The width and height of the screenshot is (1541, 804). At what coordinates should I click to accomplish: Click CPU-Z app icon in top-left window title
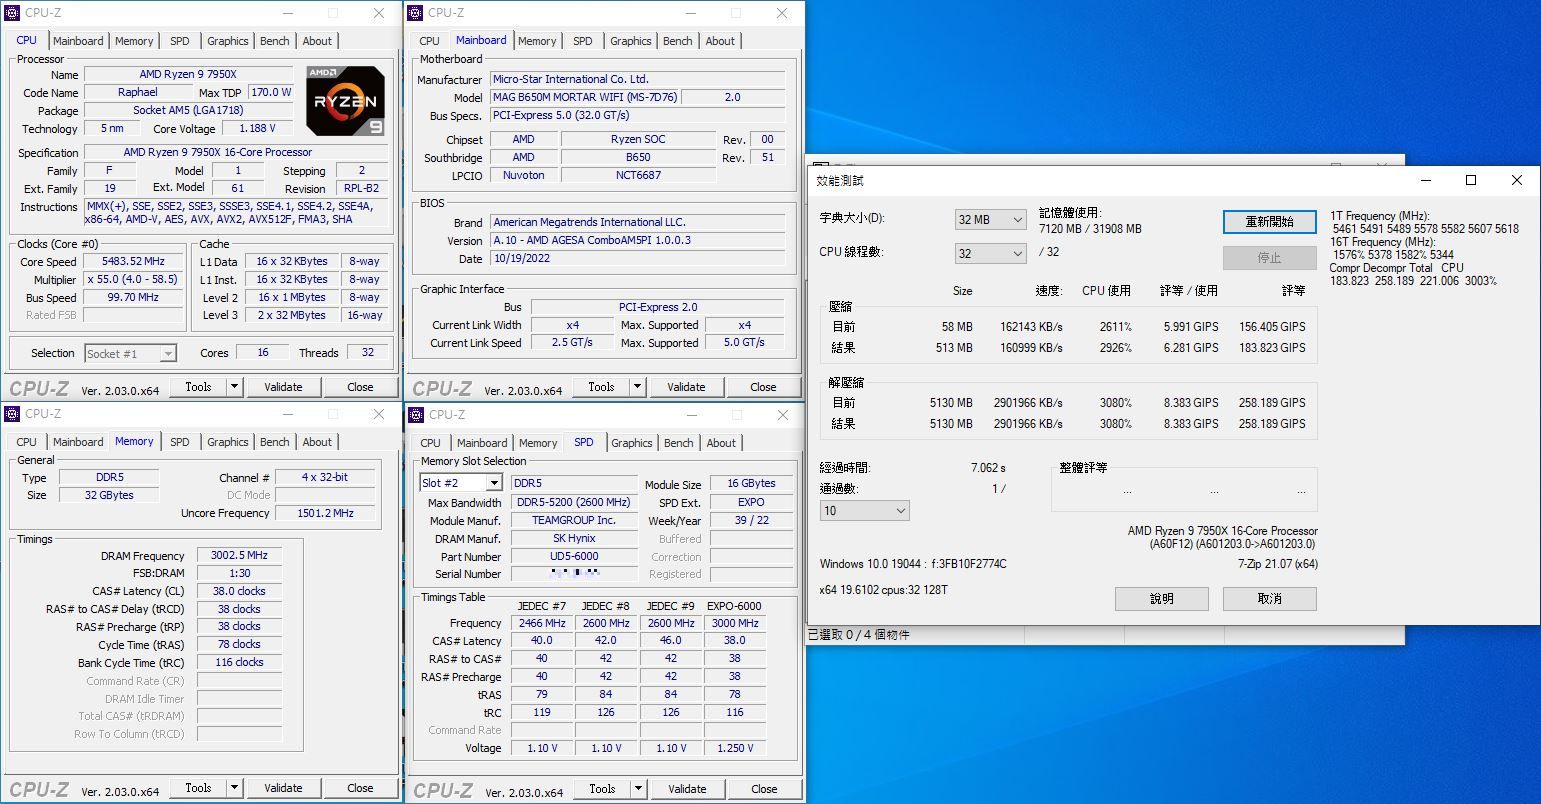tap(13, 13)
